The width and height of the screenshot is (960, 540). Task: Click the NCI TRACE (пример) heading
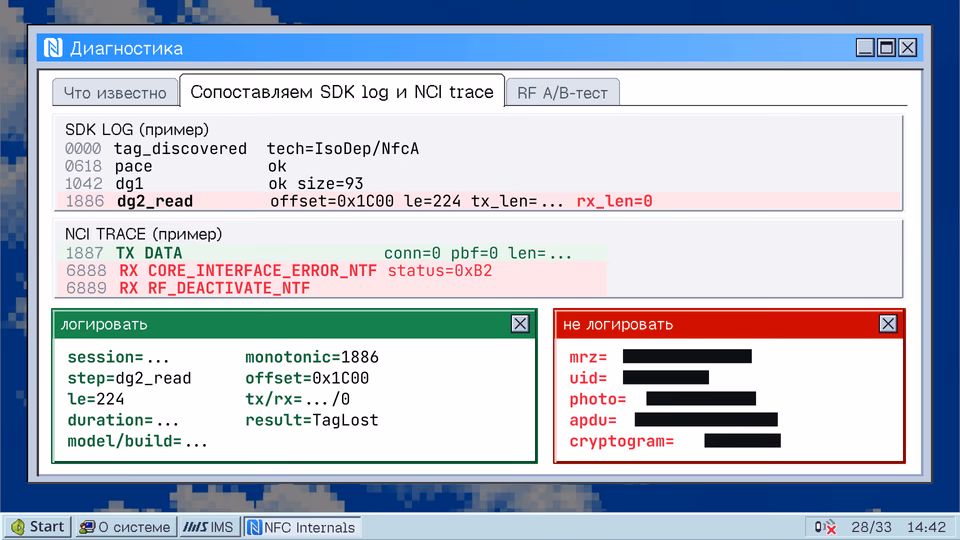(143, 234)
